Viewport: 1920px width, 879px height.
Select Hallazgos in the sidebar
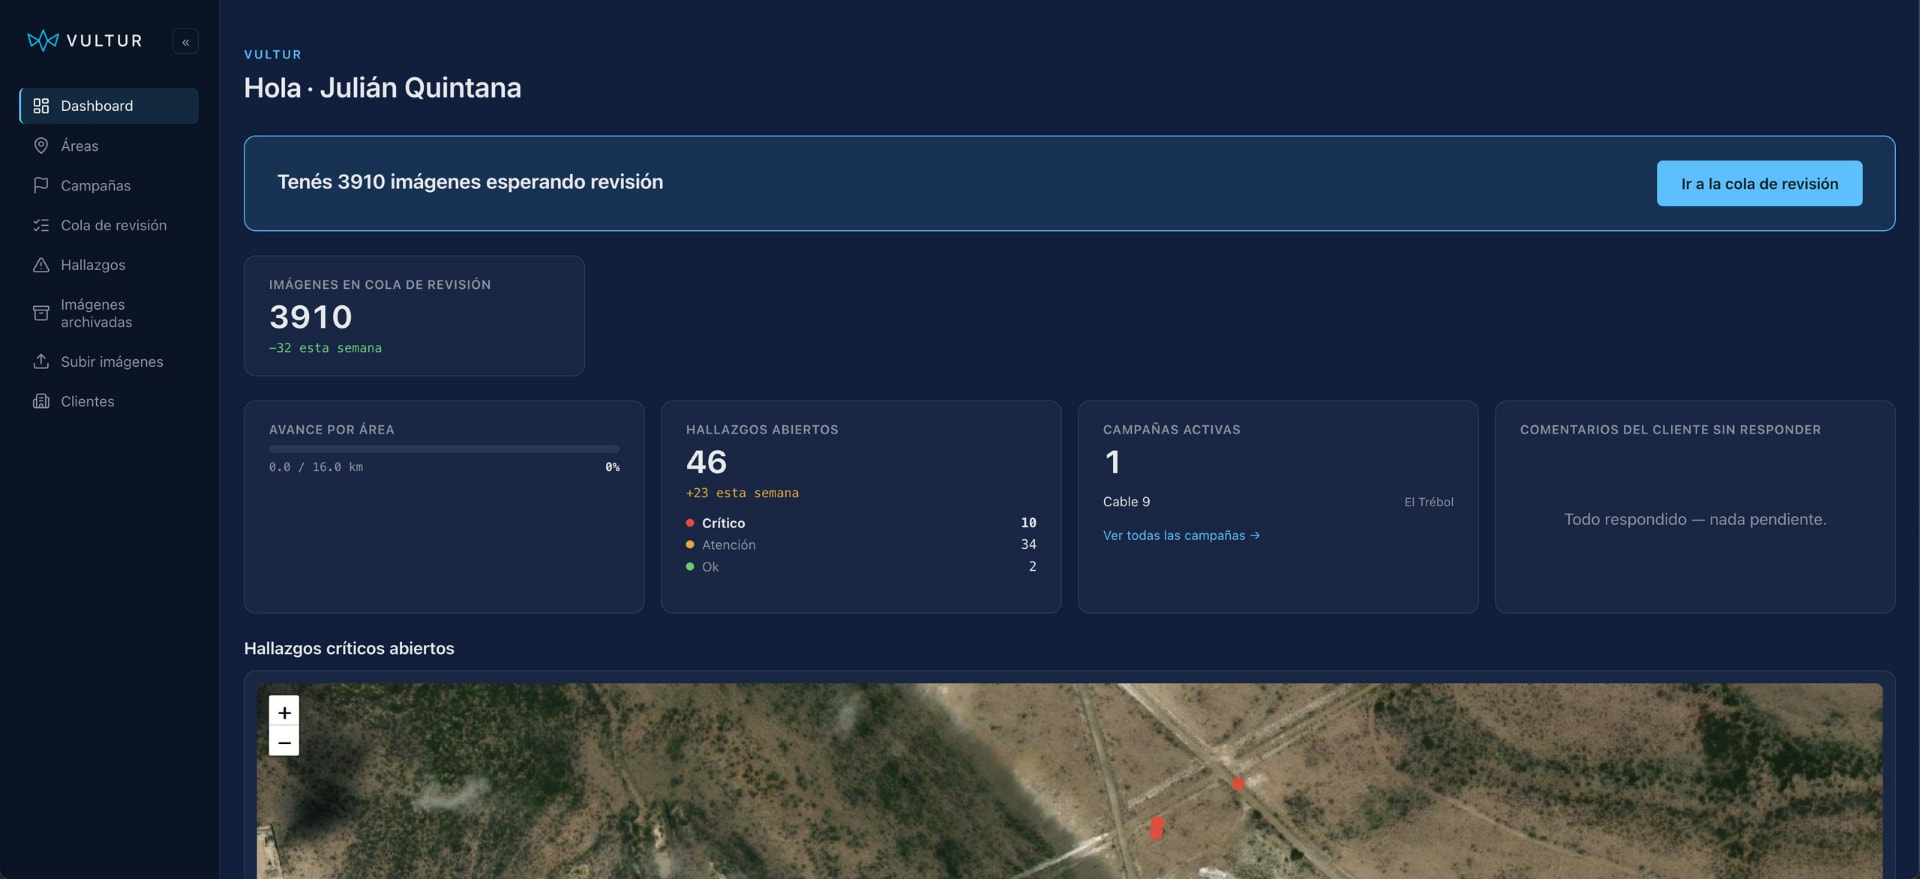[x=109, y=265]
